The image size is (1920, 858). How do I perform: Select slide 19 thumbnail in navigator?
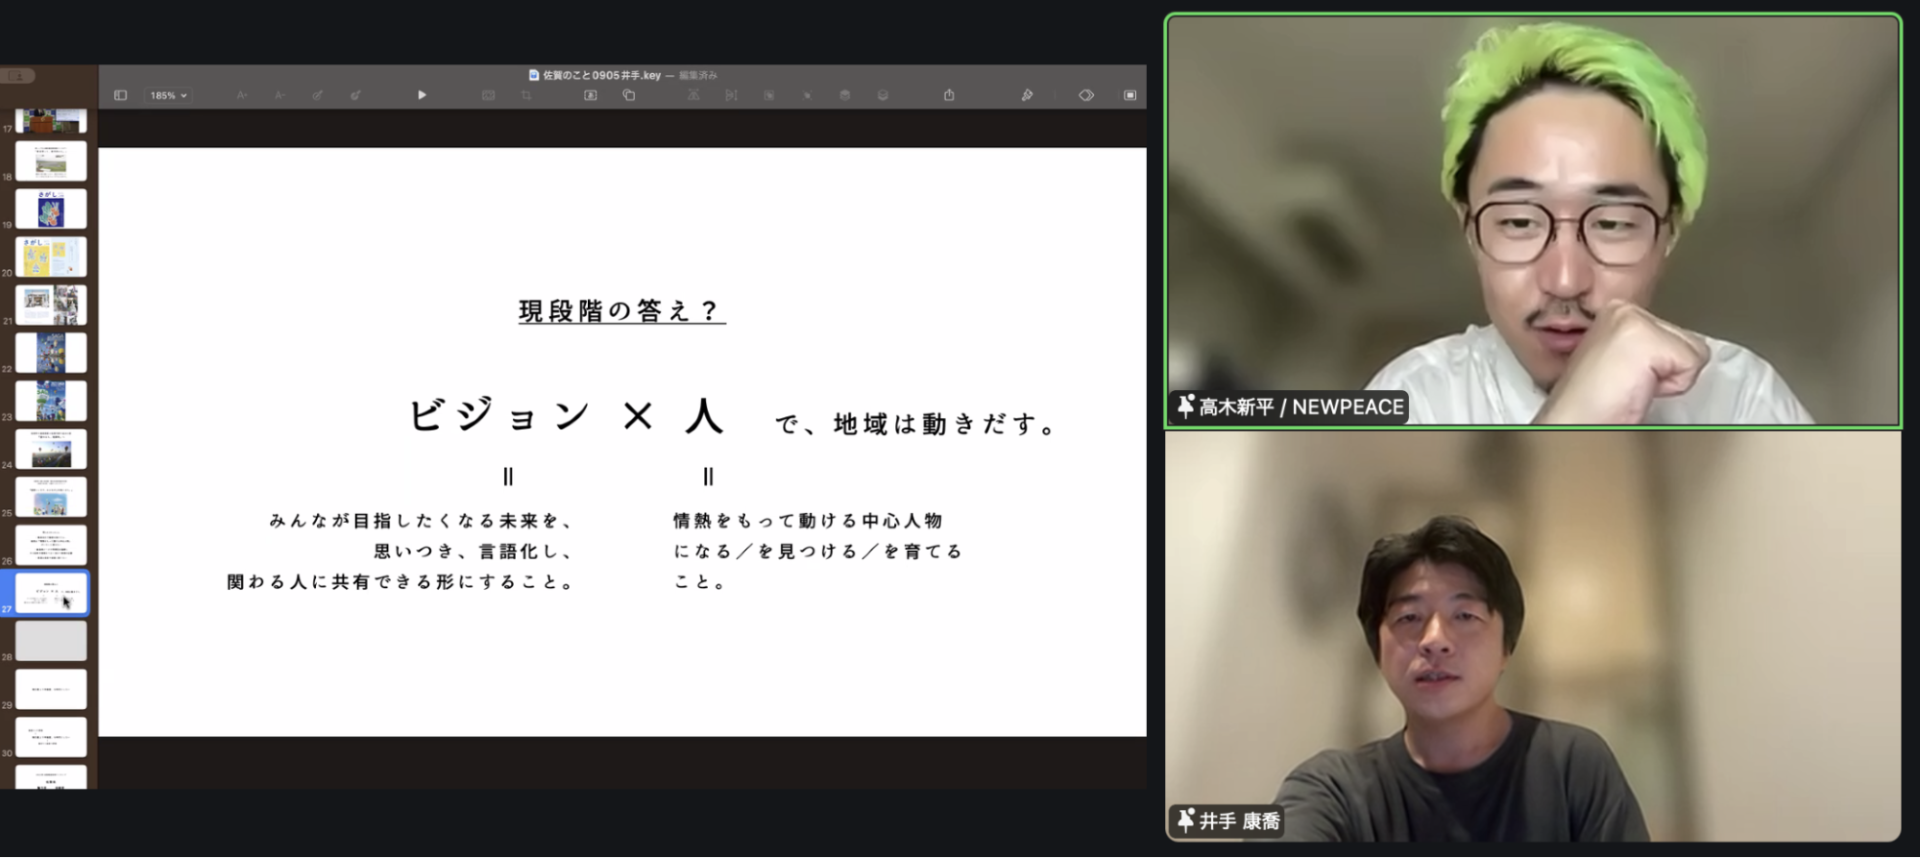point(51,209)
